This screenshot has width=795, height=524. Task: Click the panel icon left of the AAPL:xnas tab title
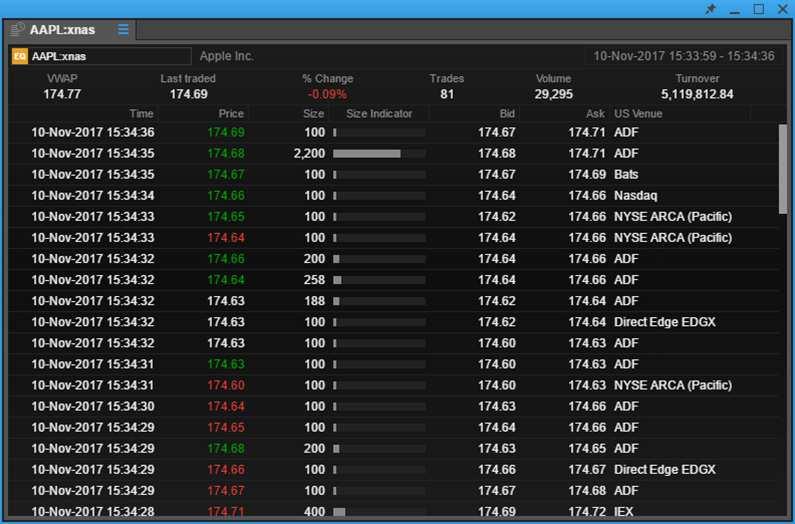pos(18,29)
